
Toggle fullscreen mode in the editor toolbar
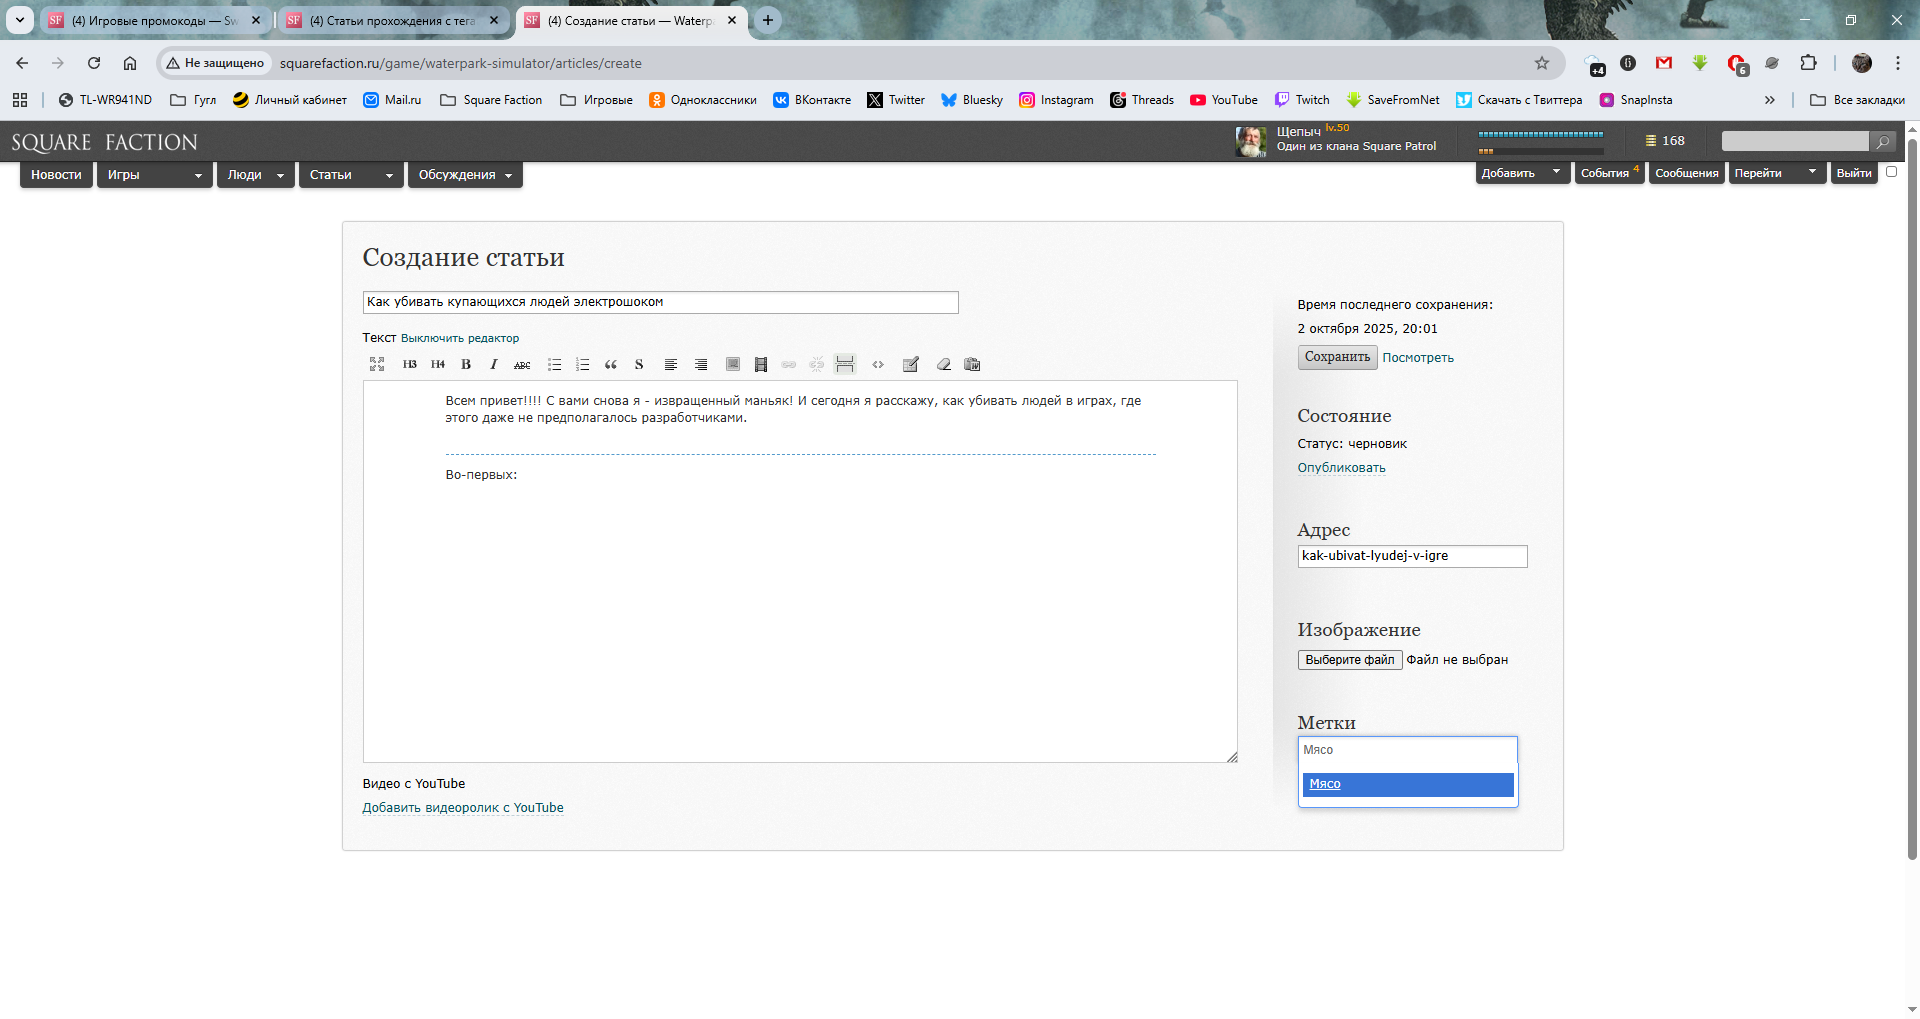tap(377, 364)
